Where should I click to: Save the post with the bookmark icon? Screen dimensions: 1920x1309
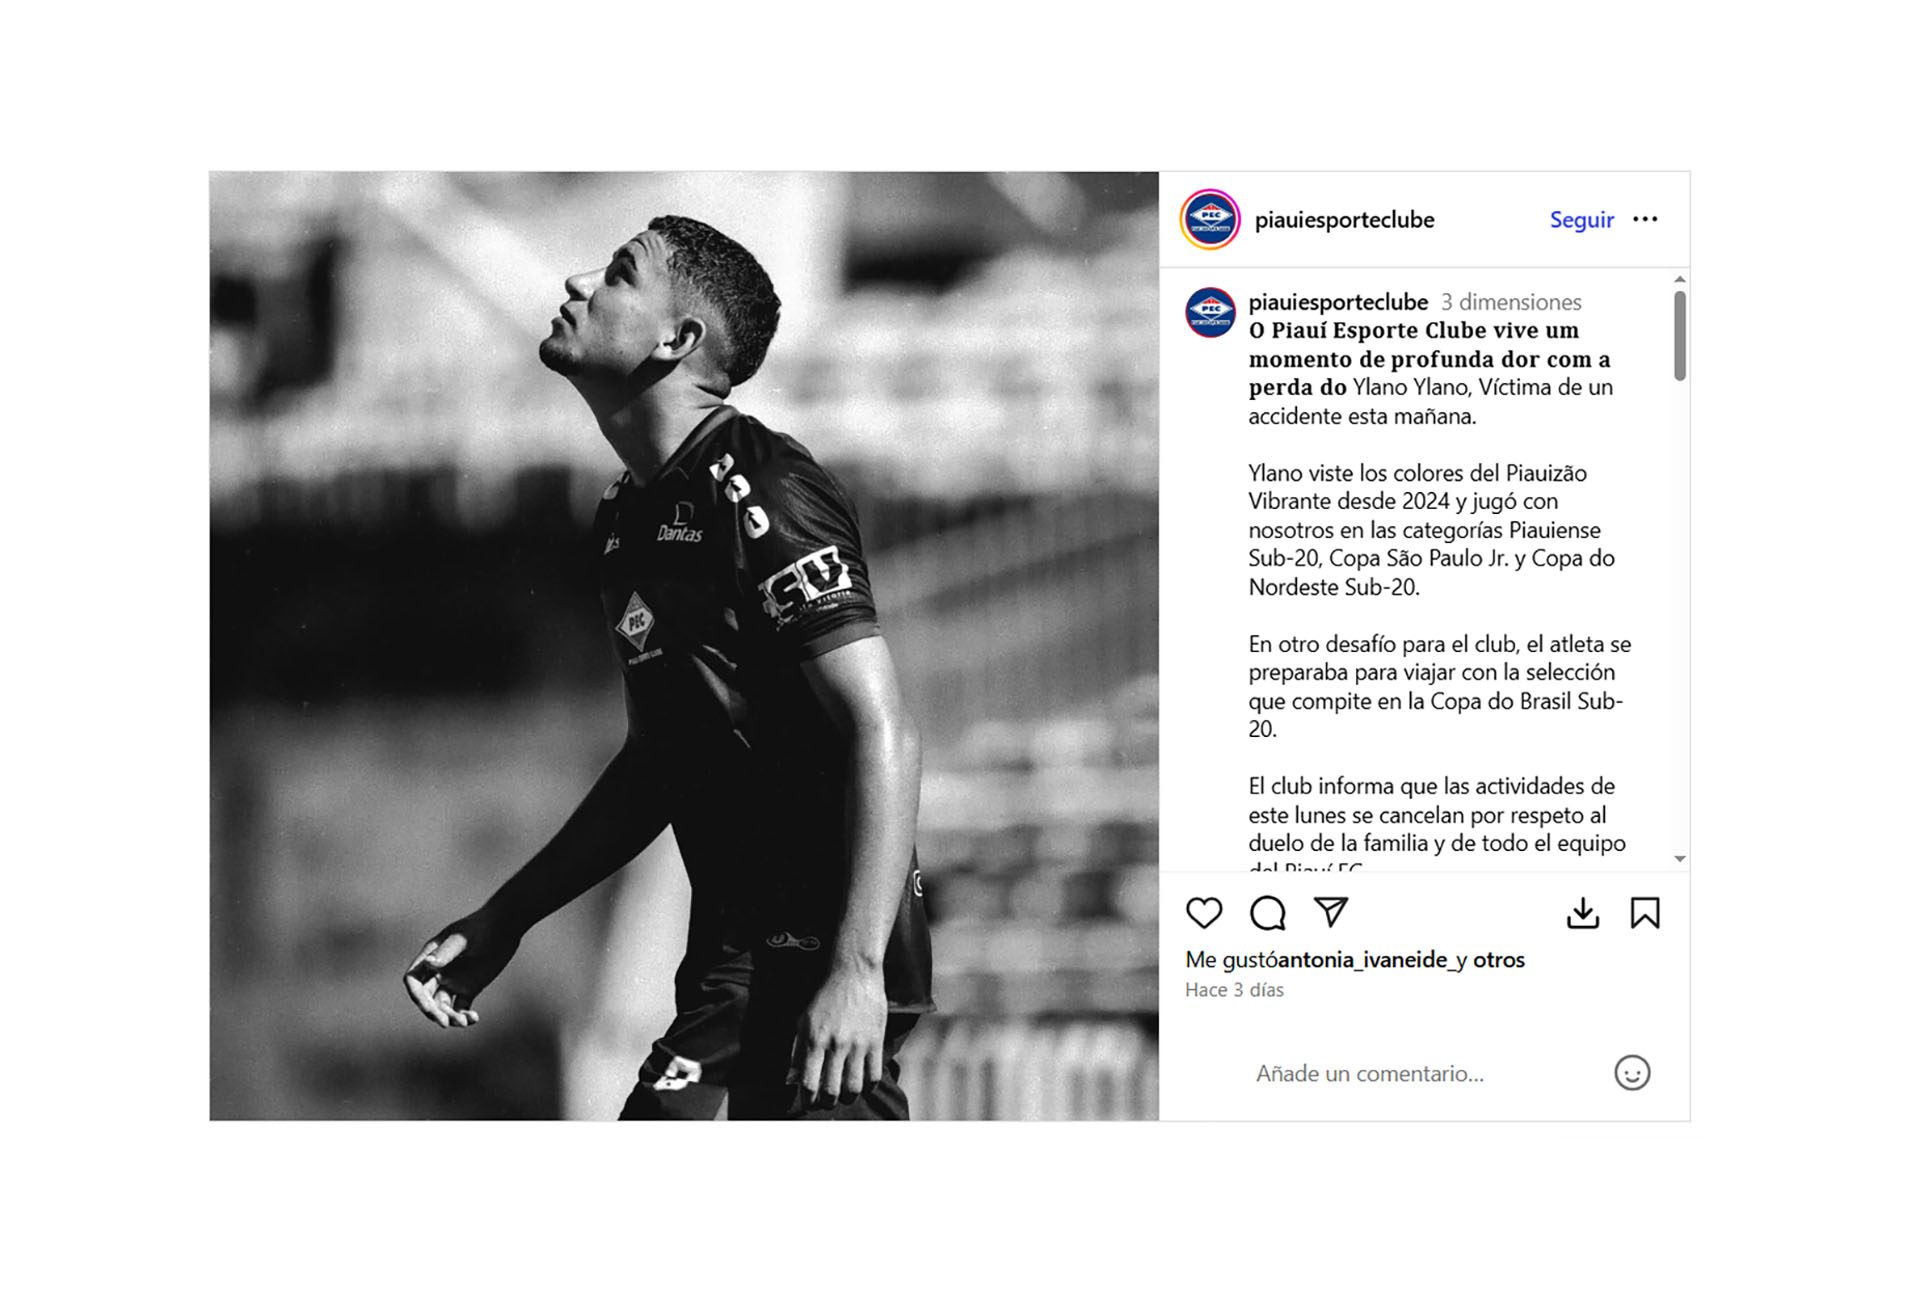[x=1645, y=913]
